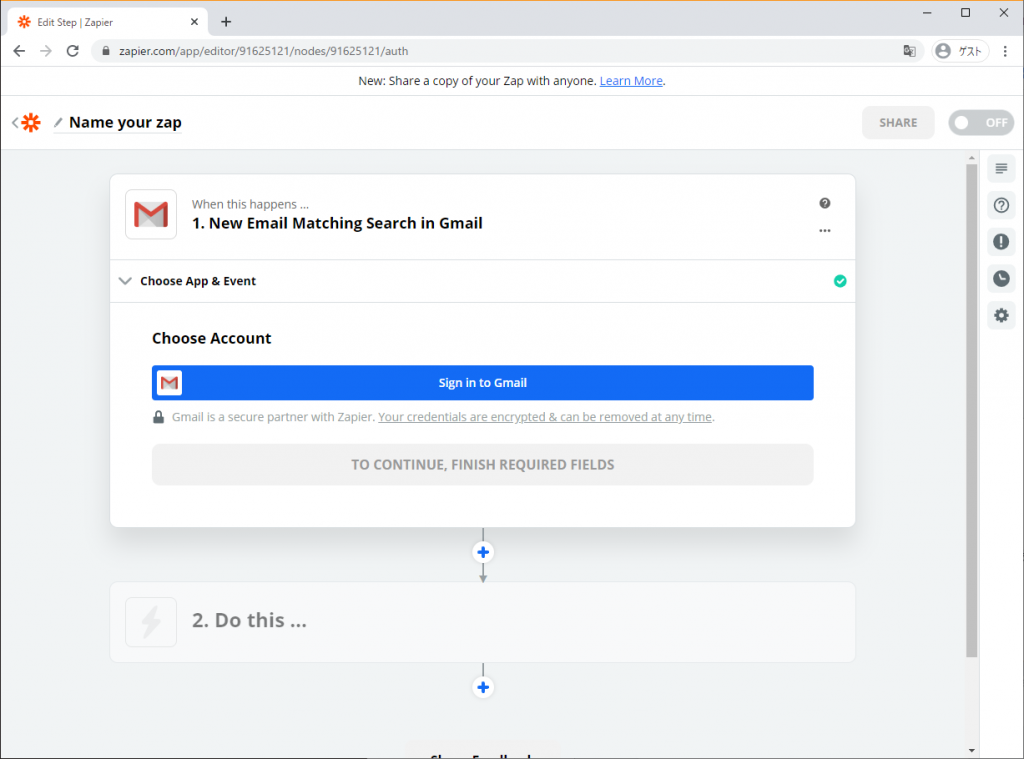Click the pencil icon beside zap name

pos(58,122)
